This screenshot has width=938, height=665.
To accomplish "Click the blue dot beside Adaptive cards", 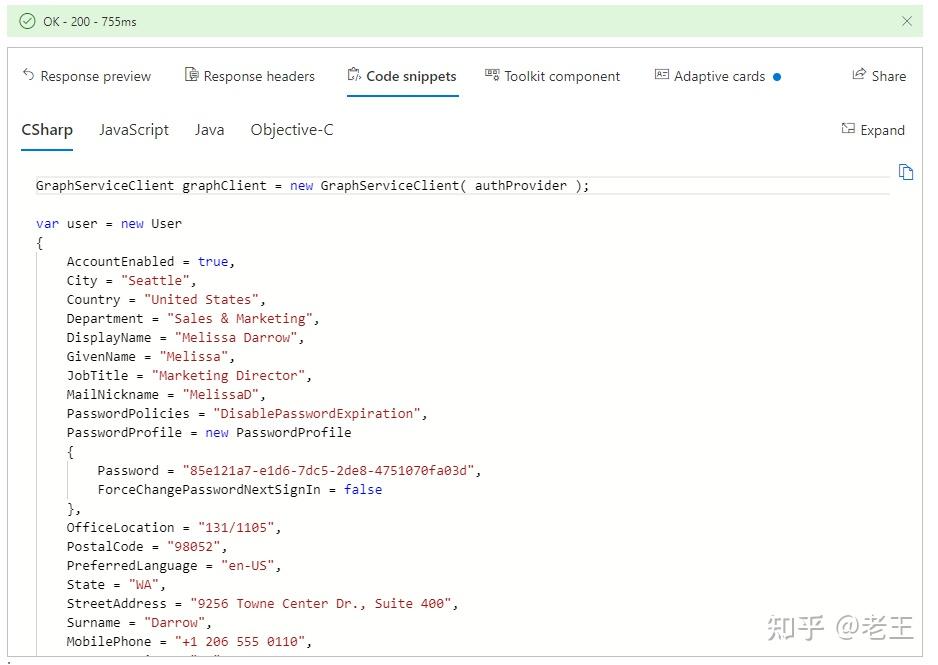I will click(776, 77).
